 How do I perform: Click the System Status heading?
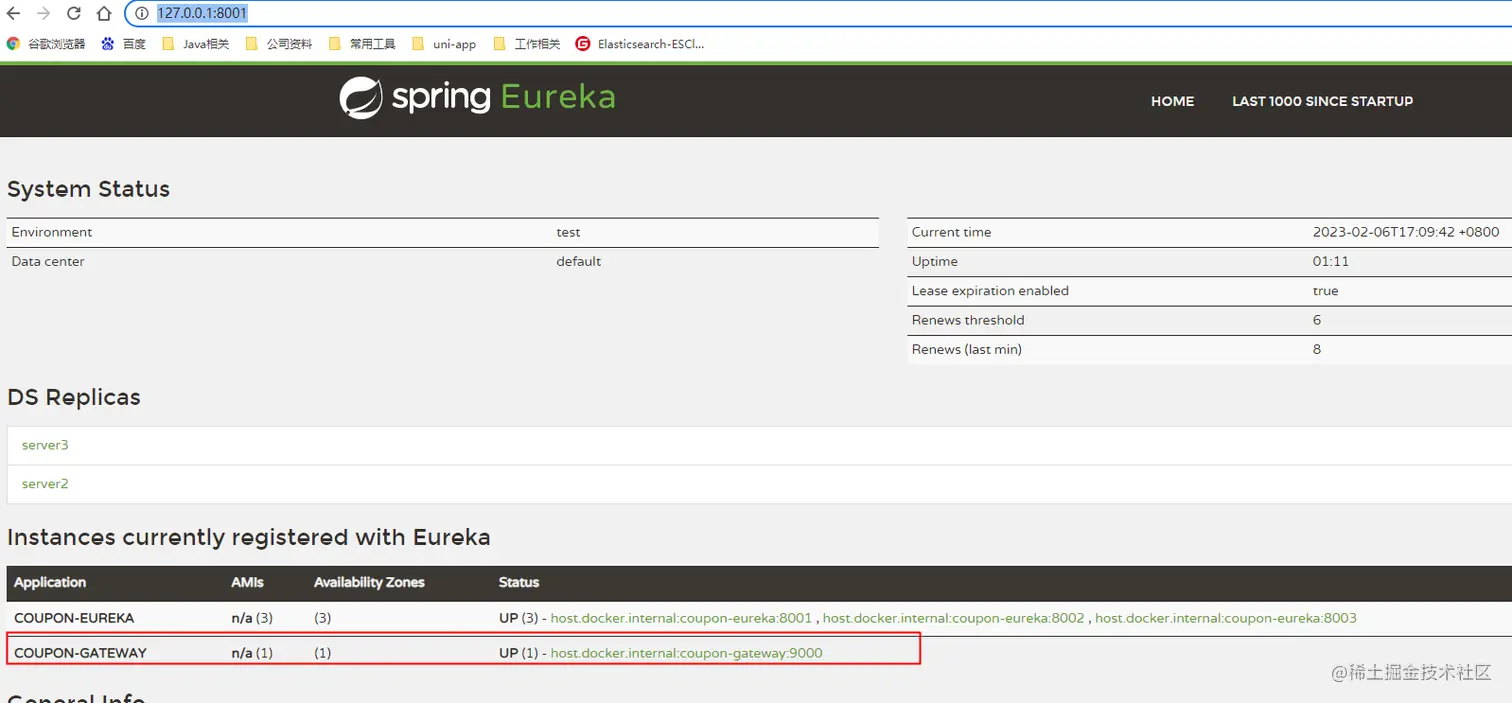88,189
